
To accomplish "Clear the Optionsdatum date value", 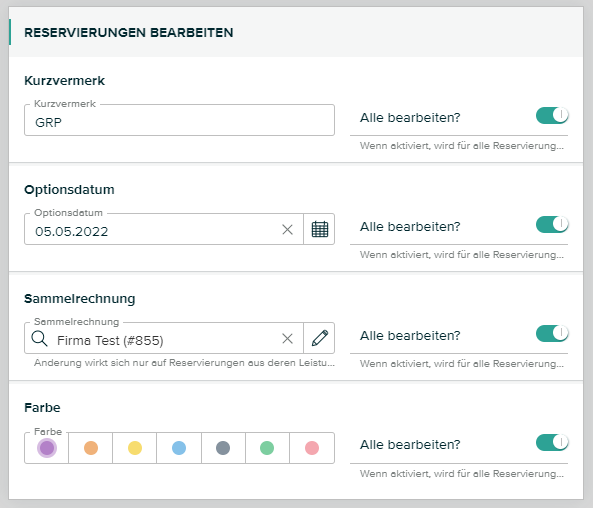I will click(287, 229).
